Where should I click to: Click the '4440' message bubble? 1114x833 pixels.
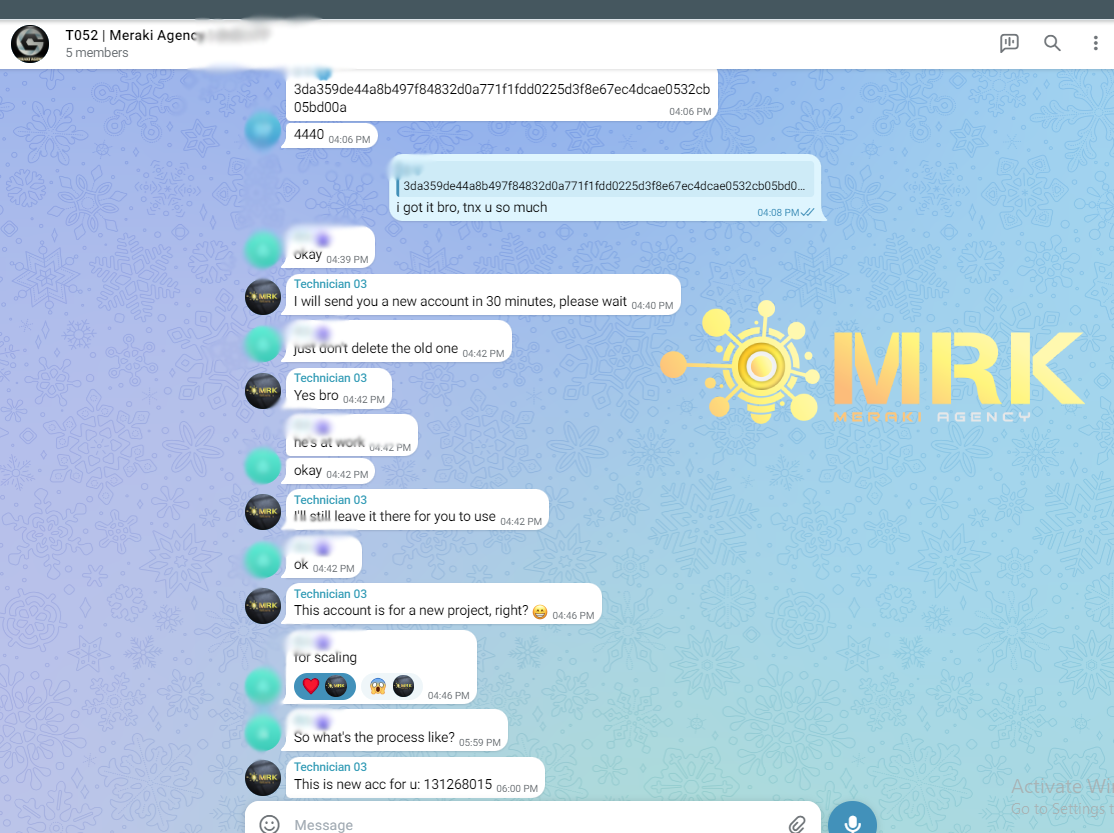click(x=331, y=135)
